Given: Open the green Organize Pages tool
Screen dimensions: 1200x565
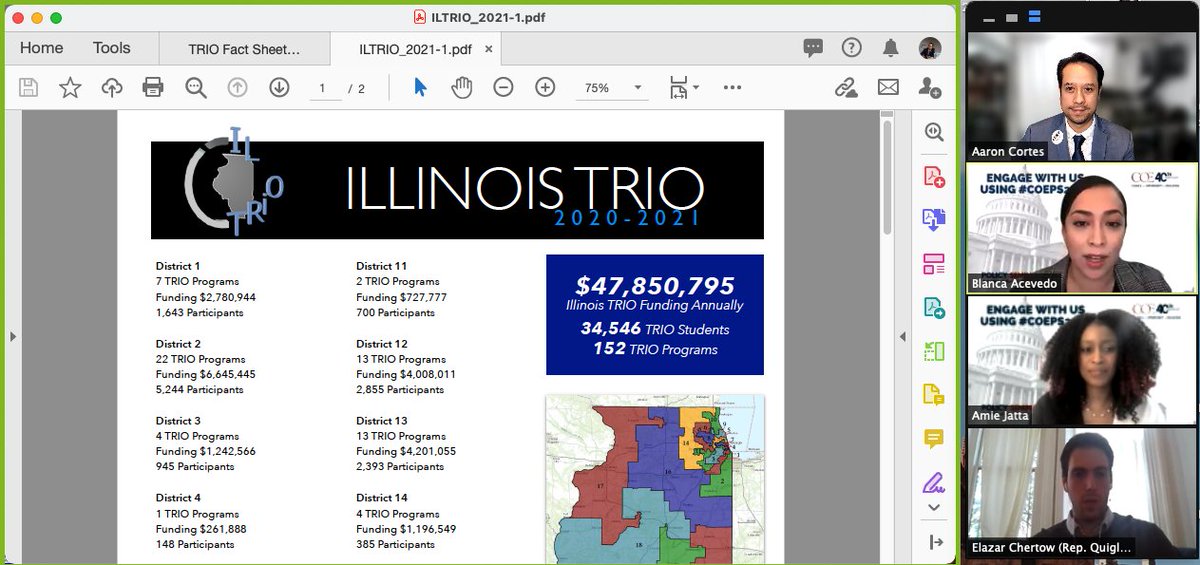Looking at the screenshot, I should 934,351.
